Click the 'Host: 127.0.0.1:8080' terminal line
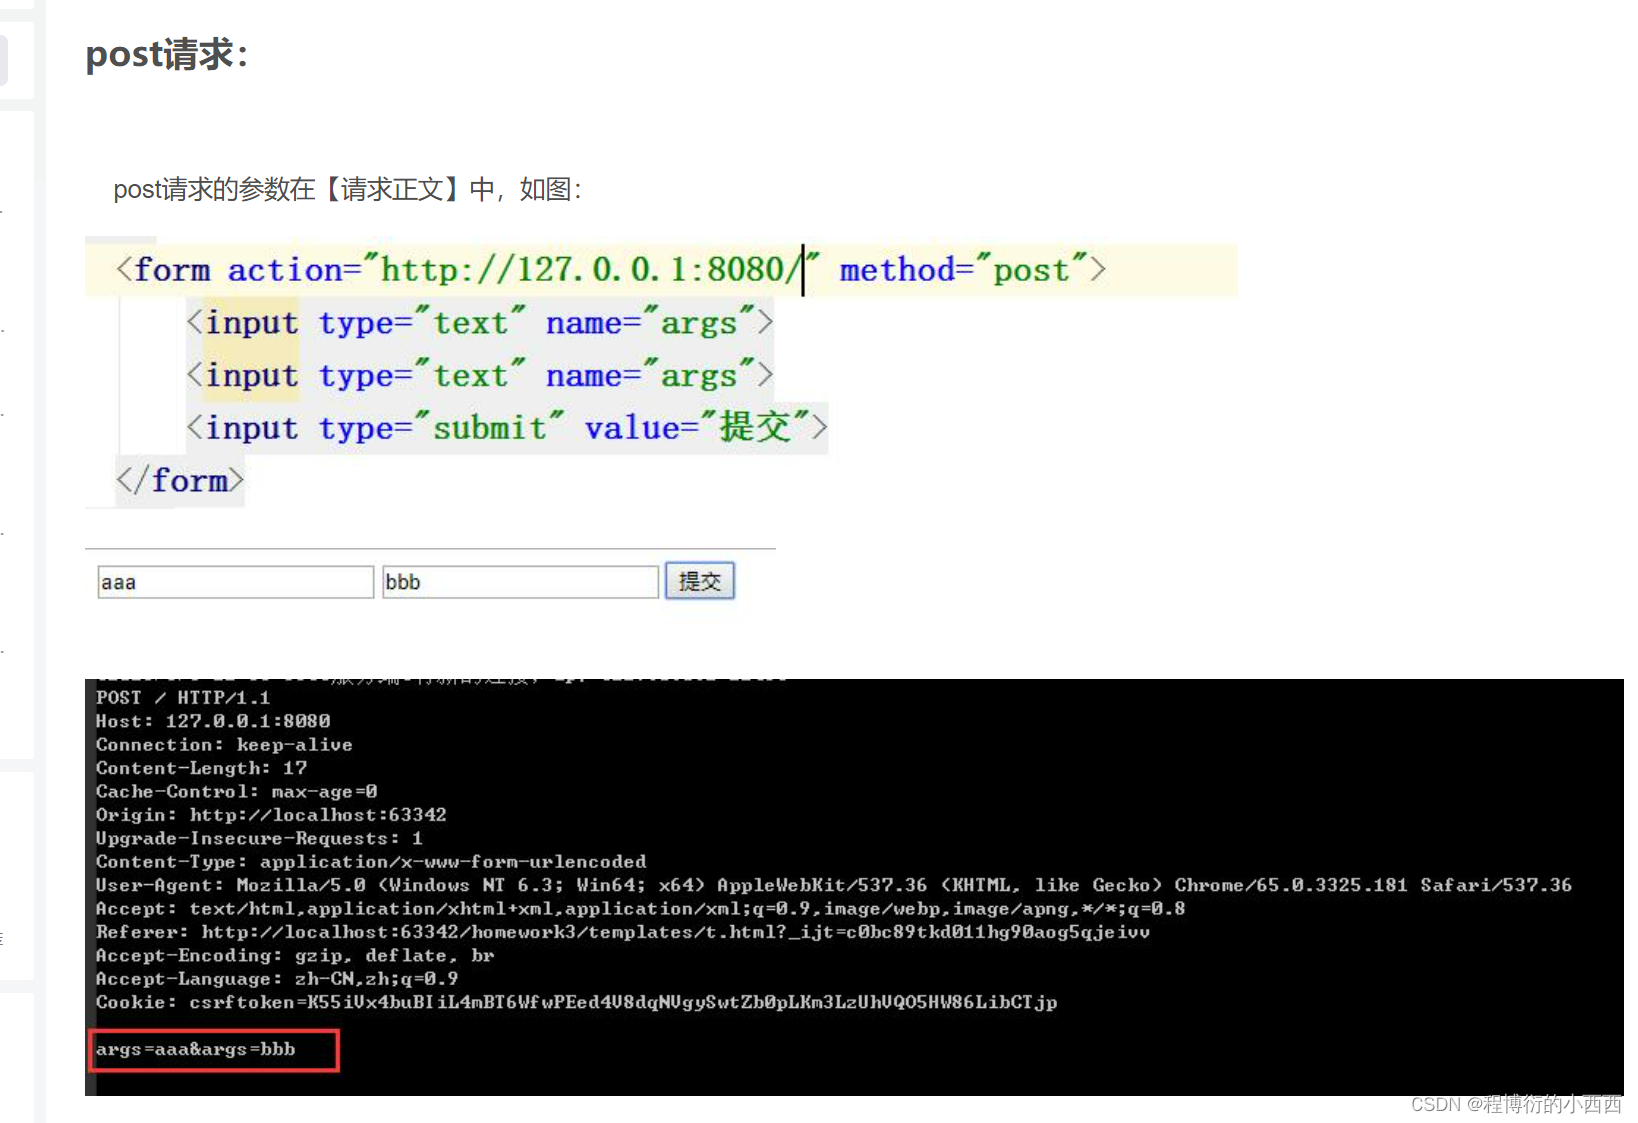The image size is (1638, 1123). [213, 721]
